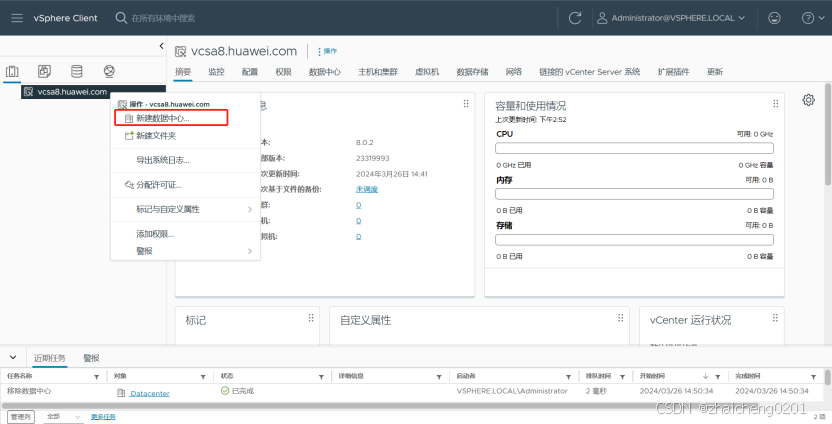The width and height of the screenshot is (832, 424).
Task: Switch to Hosts and Clusters inventory view
Action: pyautogui.click(x=12, y=71)
